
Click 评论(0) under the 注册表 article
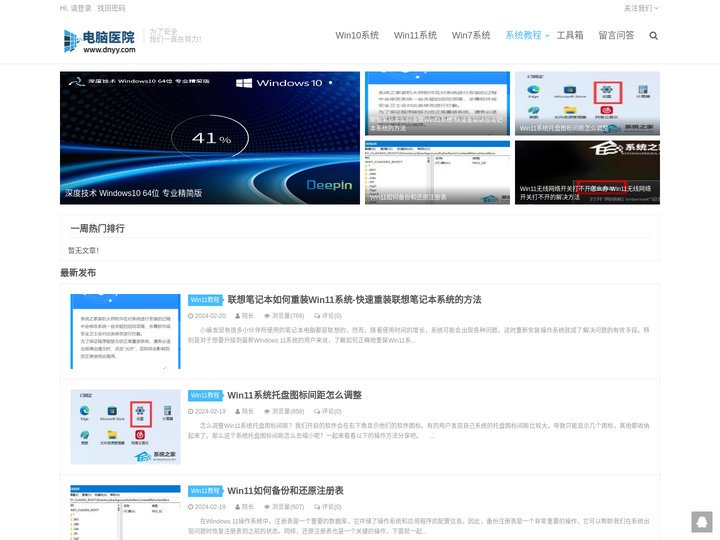[328, 507]
